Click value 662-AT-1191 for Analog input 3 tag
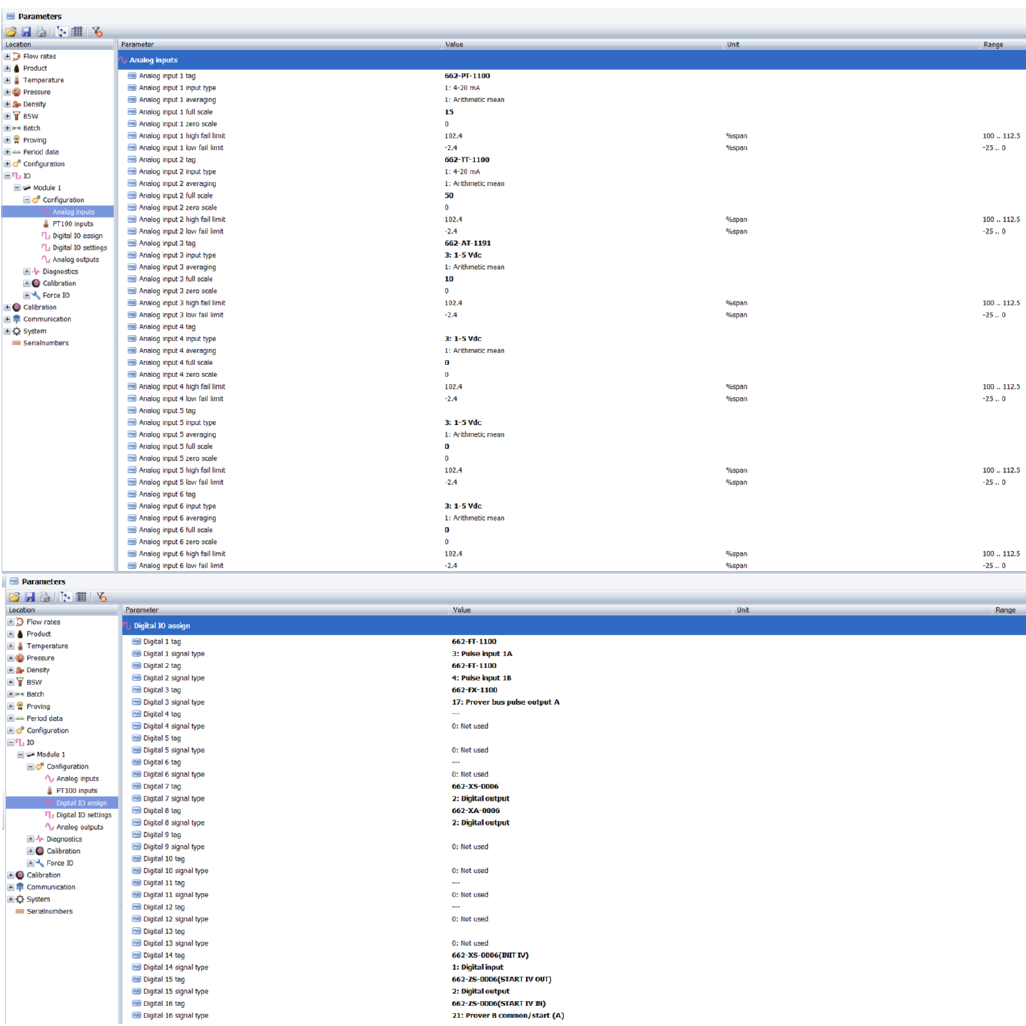 tap(467, 243)
